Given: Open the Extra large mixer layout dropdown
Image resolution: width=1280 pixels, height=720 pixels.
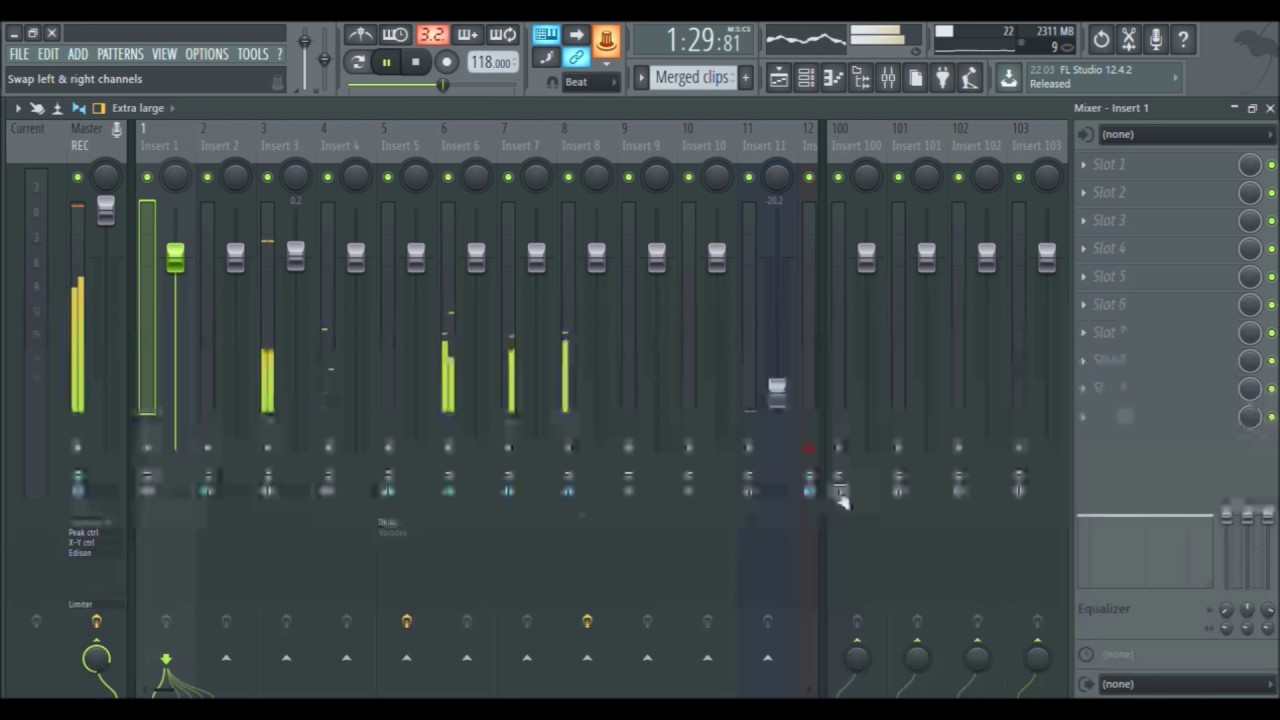Looking at the screenshot, I should click(144, 108).
